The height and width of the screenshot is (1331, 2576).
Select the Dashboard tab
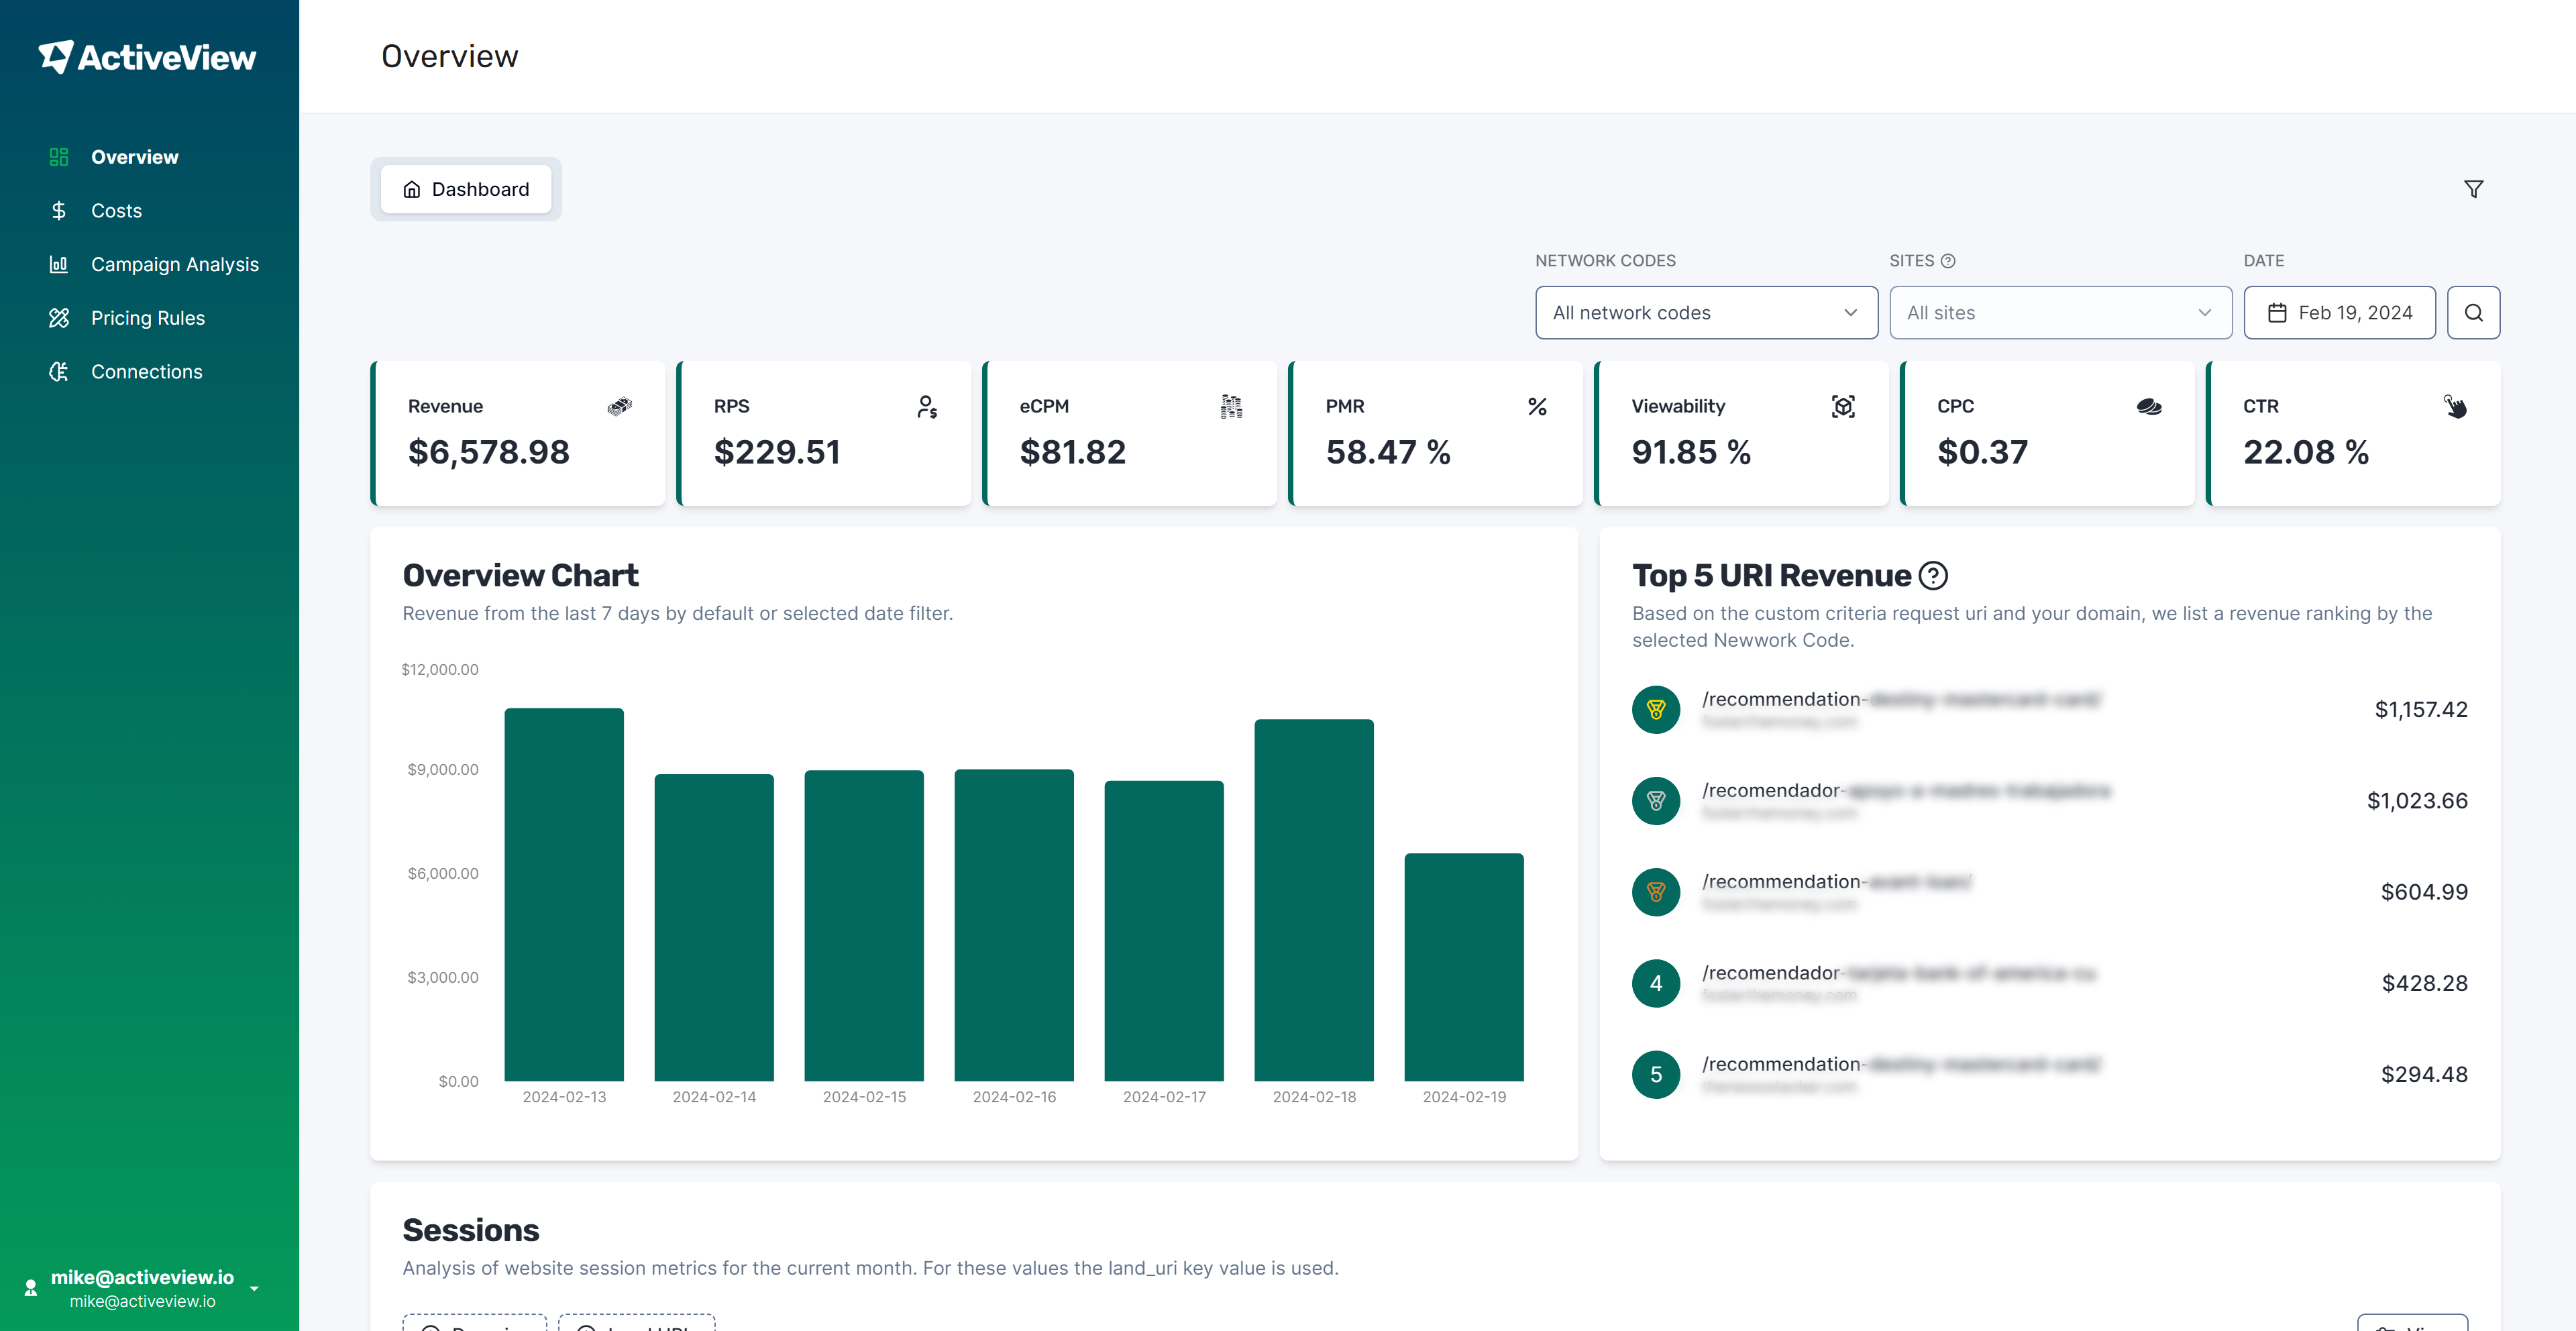466,189
